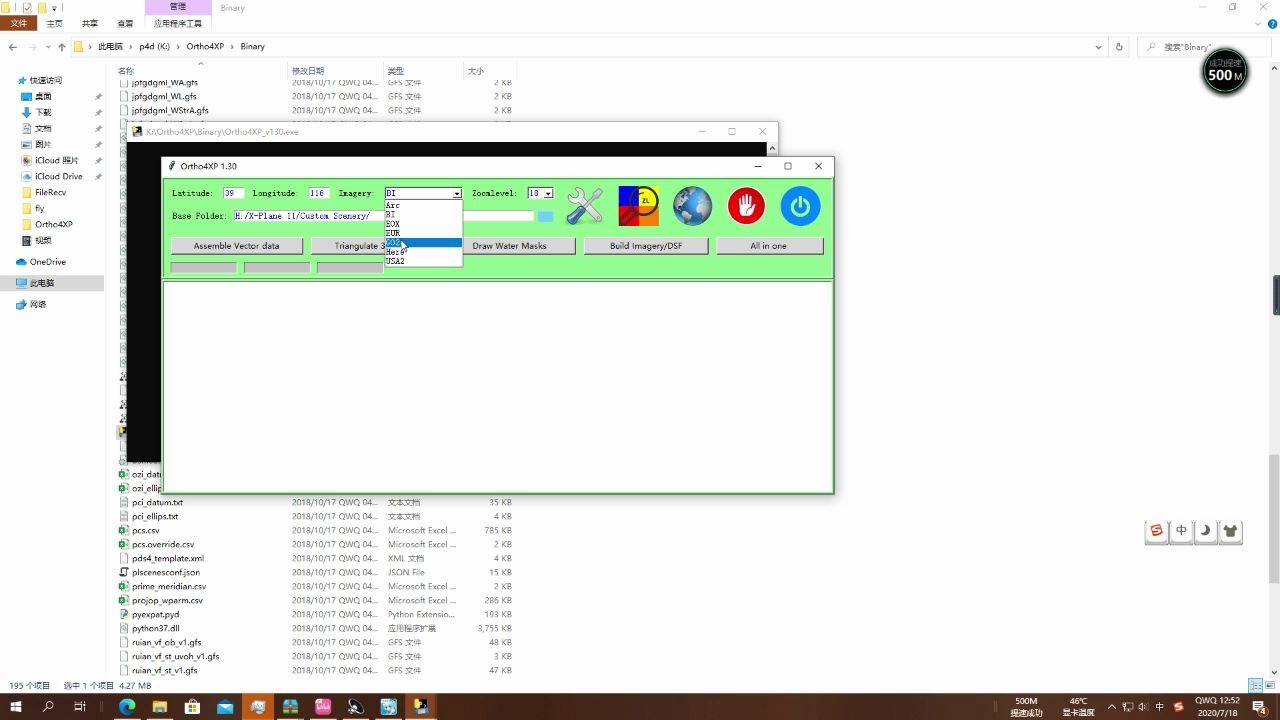The height and width of the screenshot is (720, 1280).
Task: Click the red stop hand icon
Action: pyautogui.click(x=746, y=205)
